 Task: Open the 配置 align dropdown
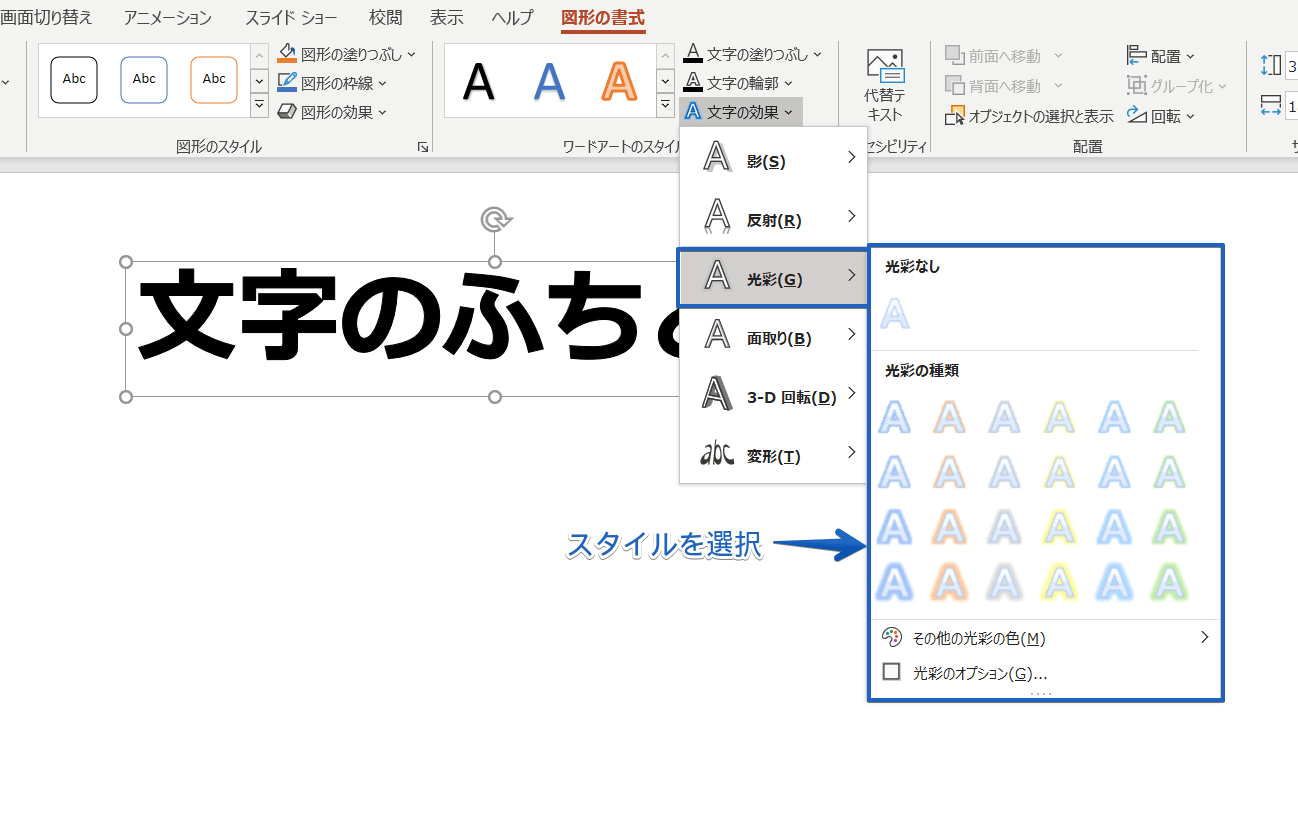pos(1161,56)
